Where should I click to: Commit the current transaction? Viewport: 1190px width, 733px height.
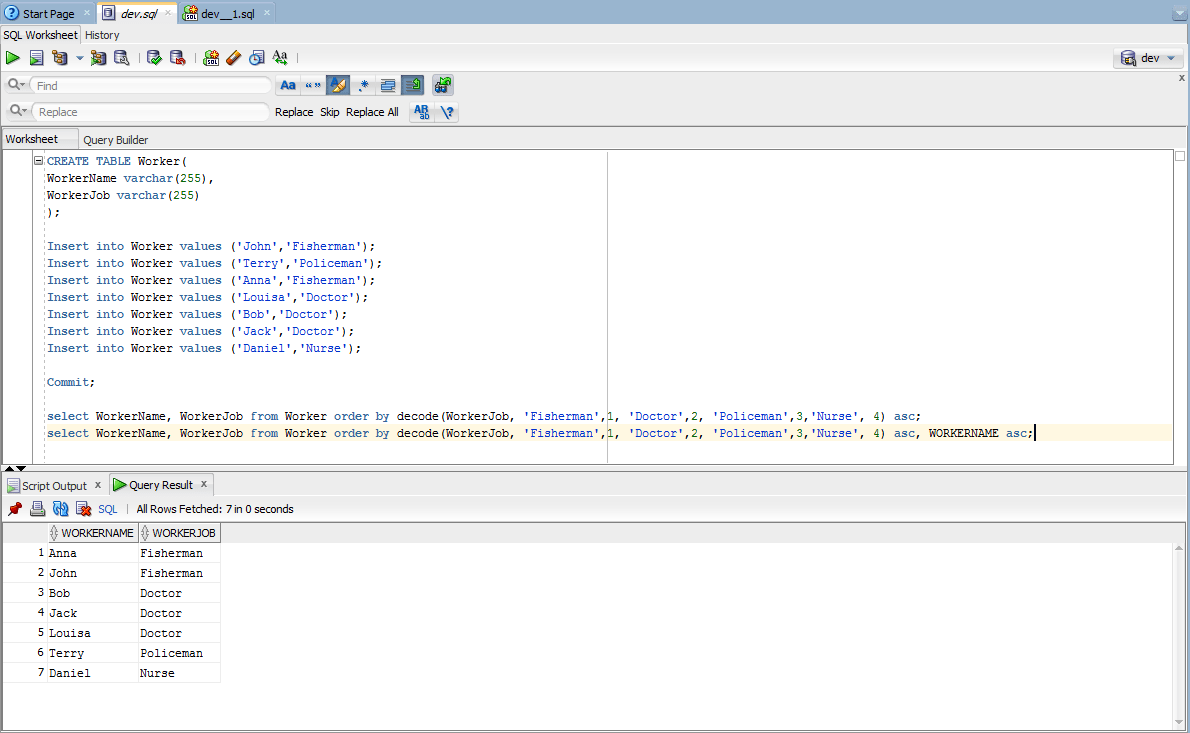pyautogui.click(x=154, y=57)
